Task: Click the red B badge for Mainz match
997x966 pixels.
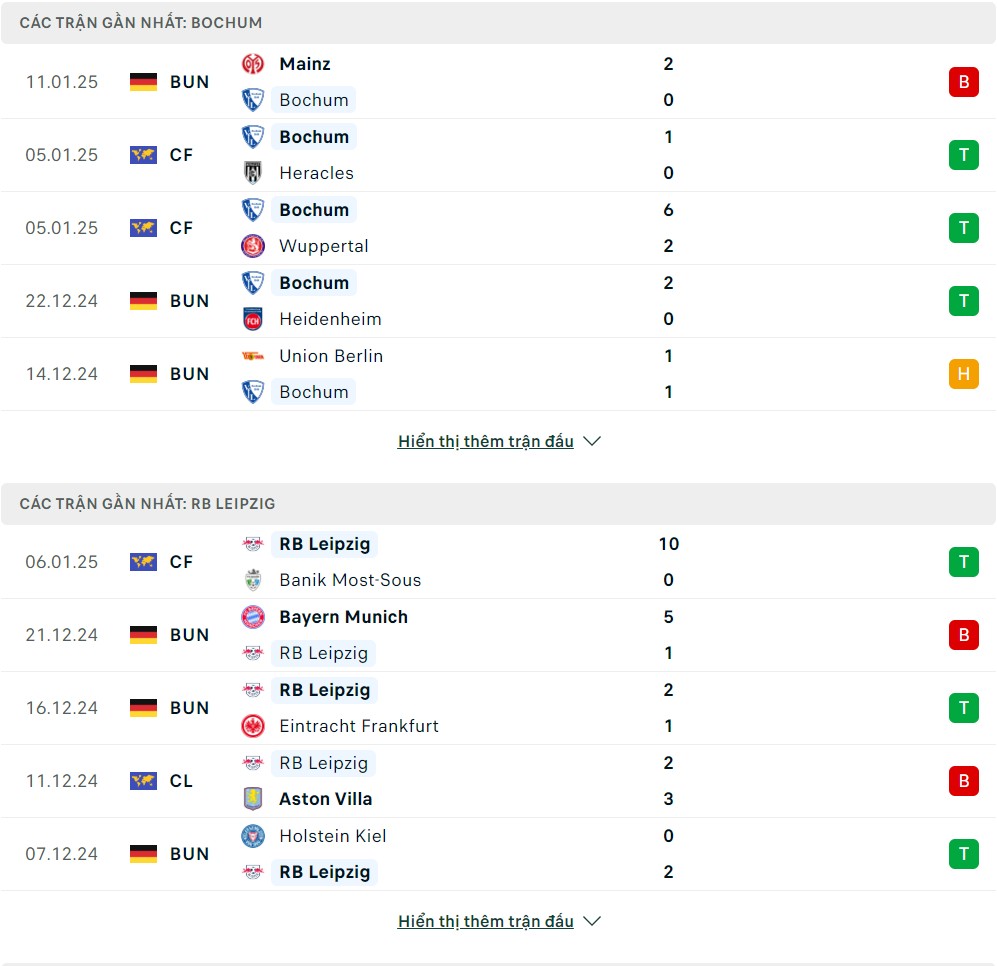Action: pos(964,82)
